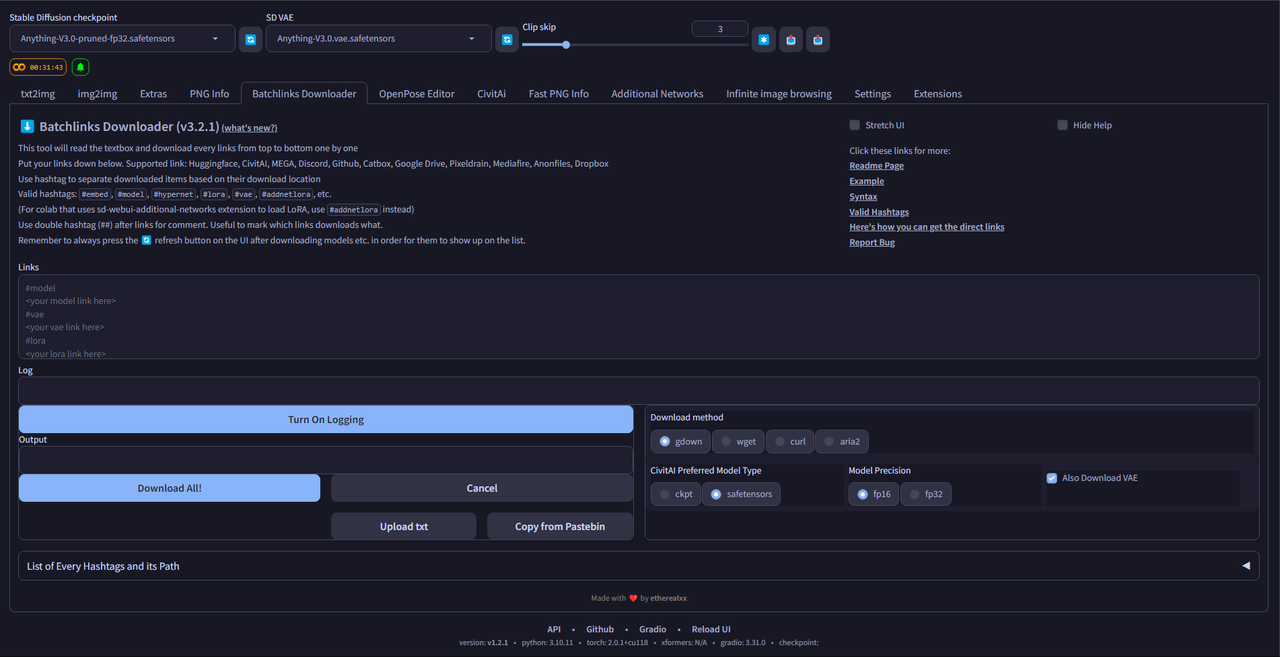The image size is (1280, 657).
Task: Open the Stable Diffusion checkpoint dropdown
Action: 122,39
